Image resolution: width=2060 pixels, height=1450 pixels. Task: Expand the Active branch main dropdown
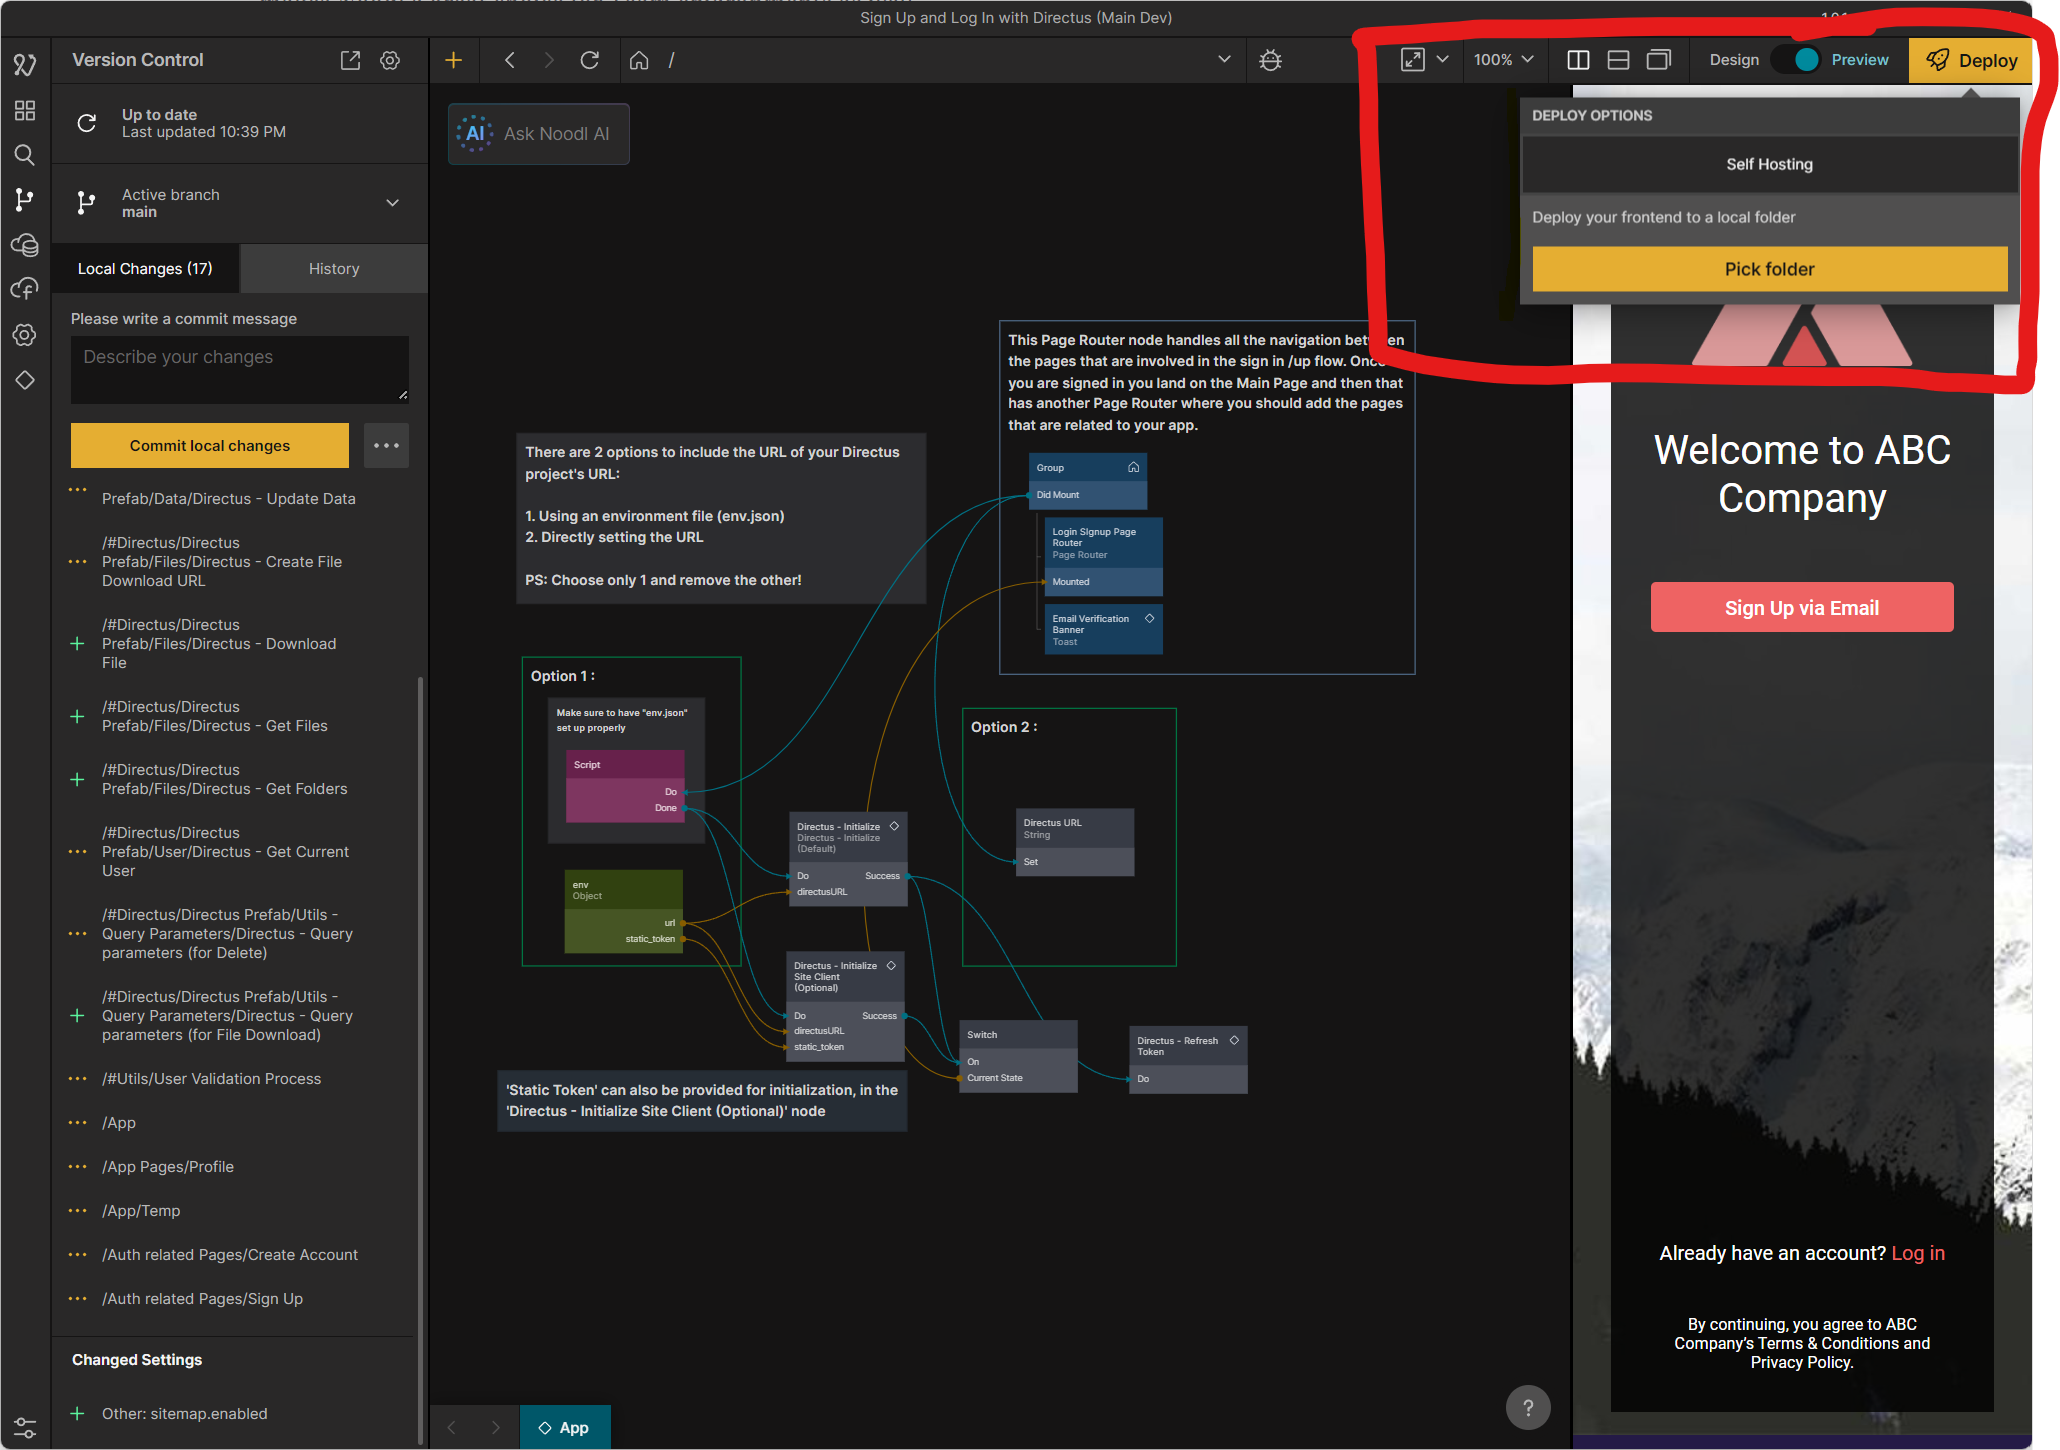(x=392, y=203)
